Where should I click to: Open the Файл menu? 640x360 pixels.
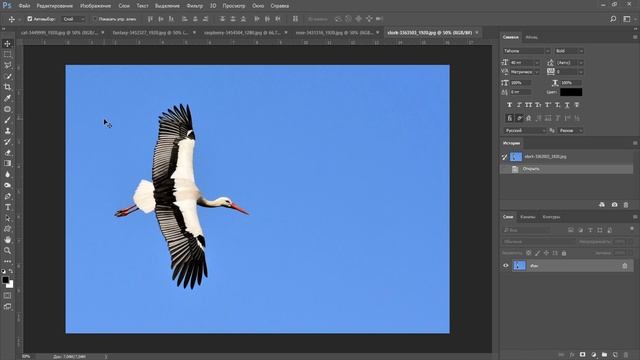[x=24, y=6]
